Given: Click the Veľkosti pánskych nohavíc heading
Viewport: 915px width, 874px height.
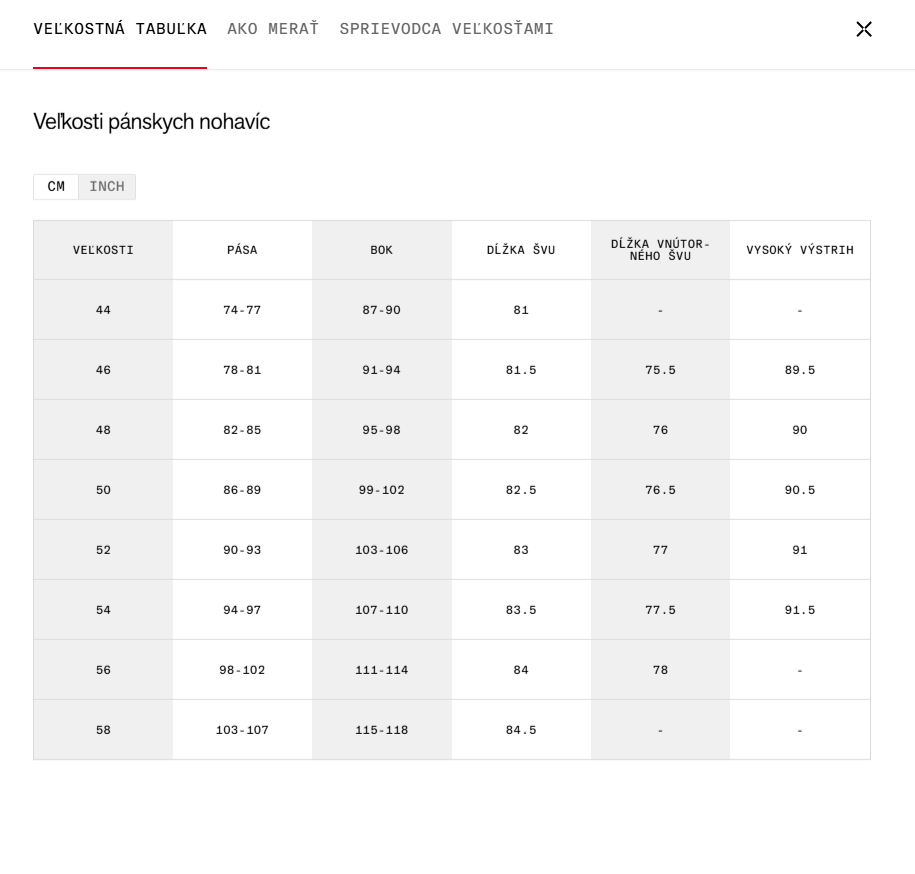Looking at the screenshot, I should pyautogui.click(x=152, y=122).
